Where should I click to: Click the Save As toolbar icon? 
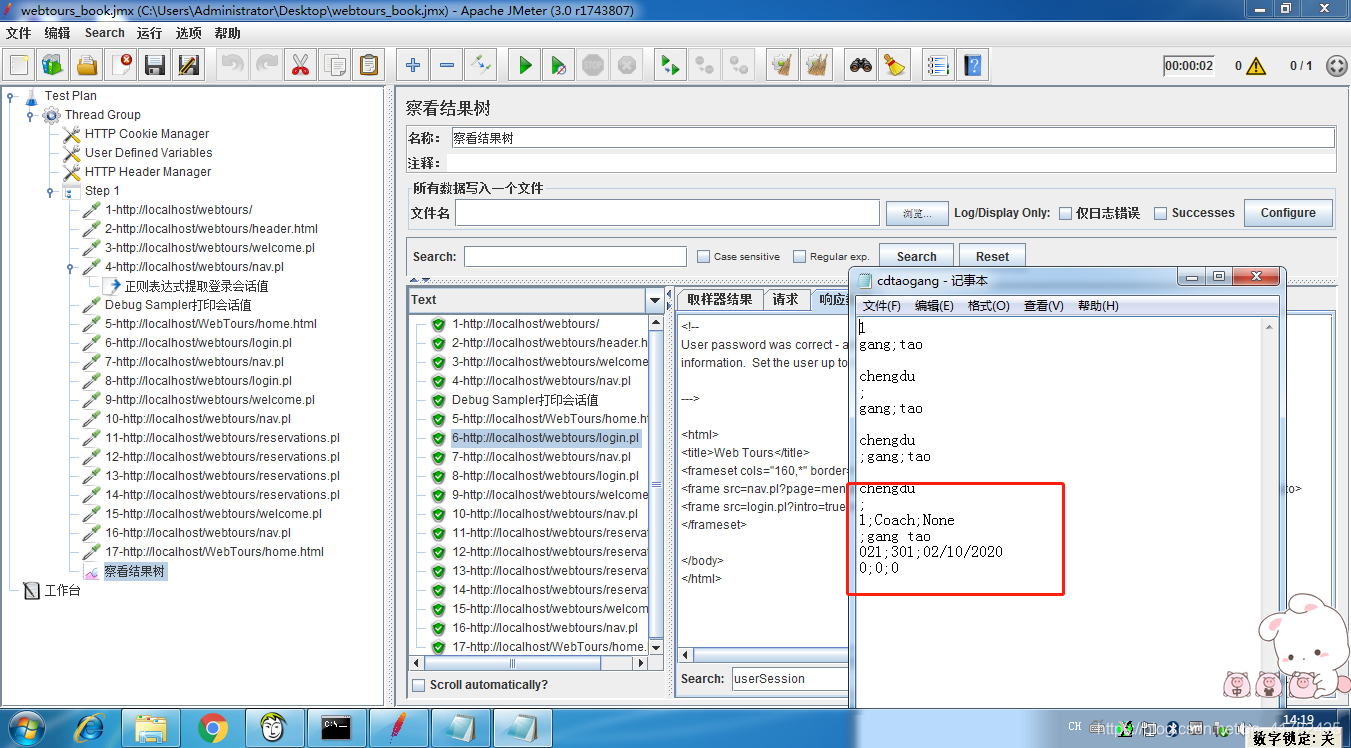pos(189,66)
